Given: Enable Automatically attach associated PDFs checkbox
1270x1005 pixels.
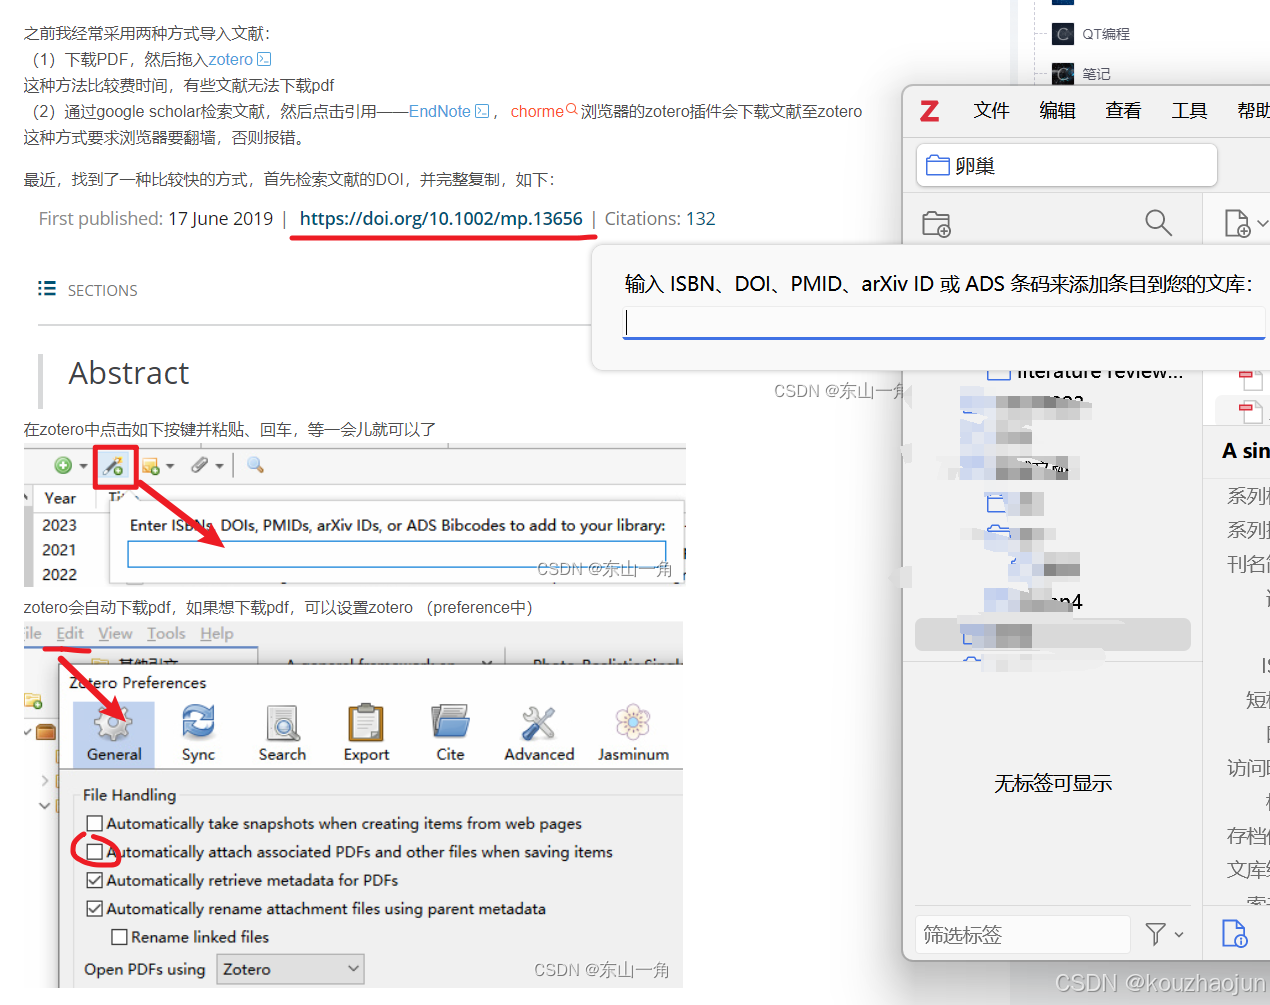Looking at the screenshot, I should point(94,851).
